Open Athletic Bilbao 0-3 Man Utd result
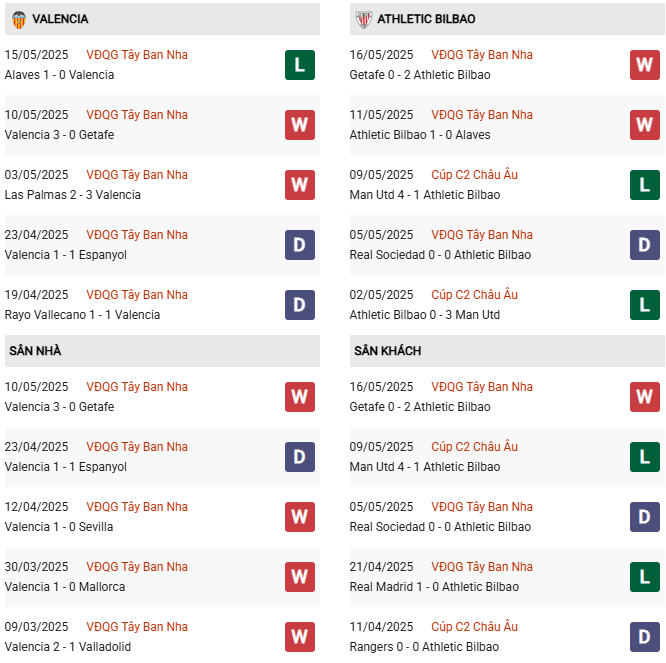 [425, 315]
